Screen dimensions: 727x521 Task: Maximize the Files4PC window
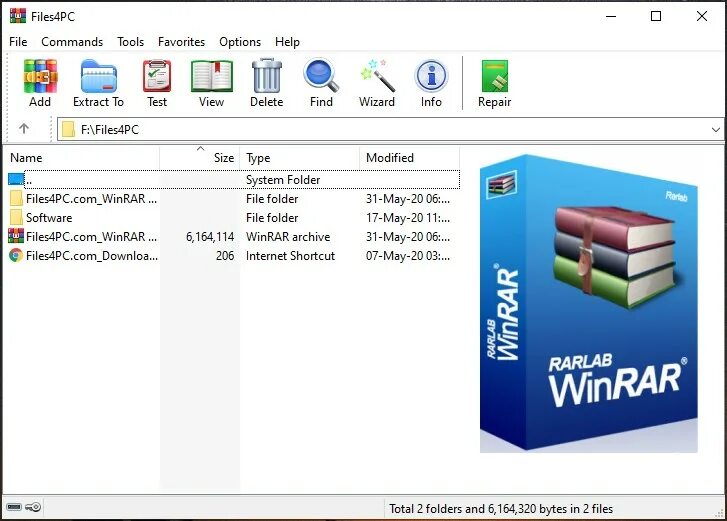656,16
